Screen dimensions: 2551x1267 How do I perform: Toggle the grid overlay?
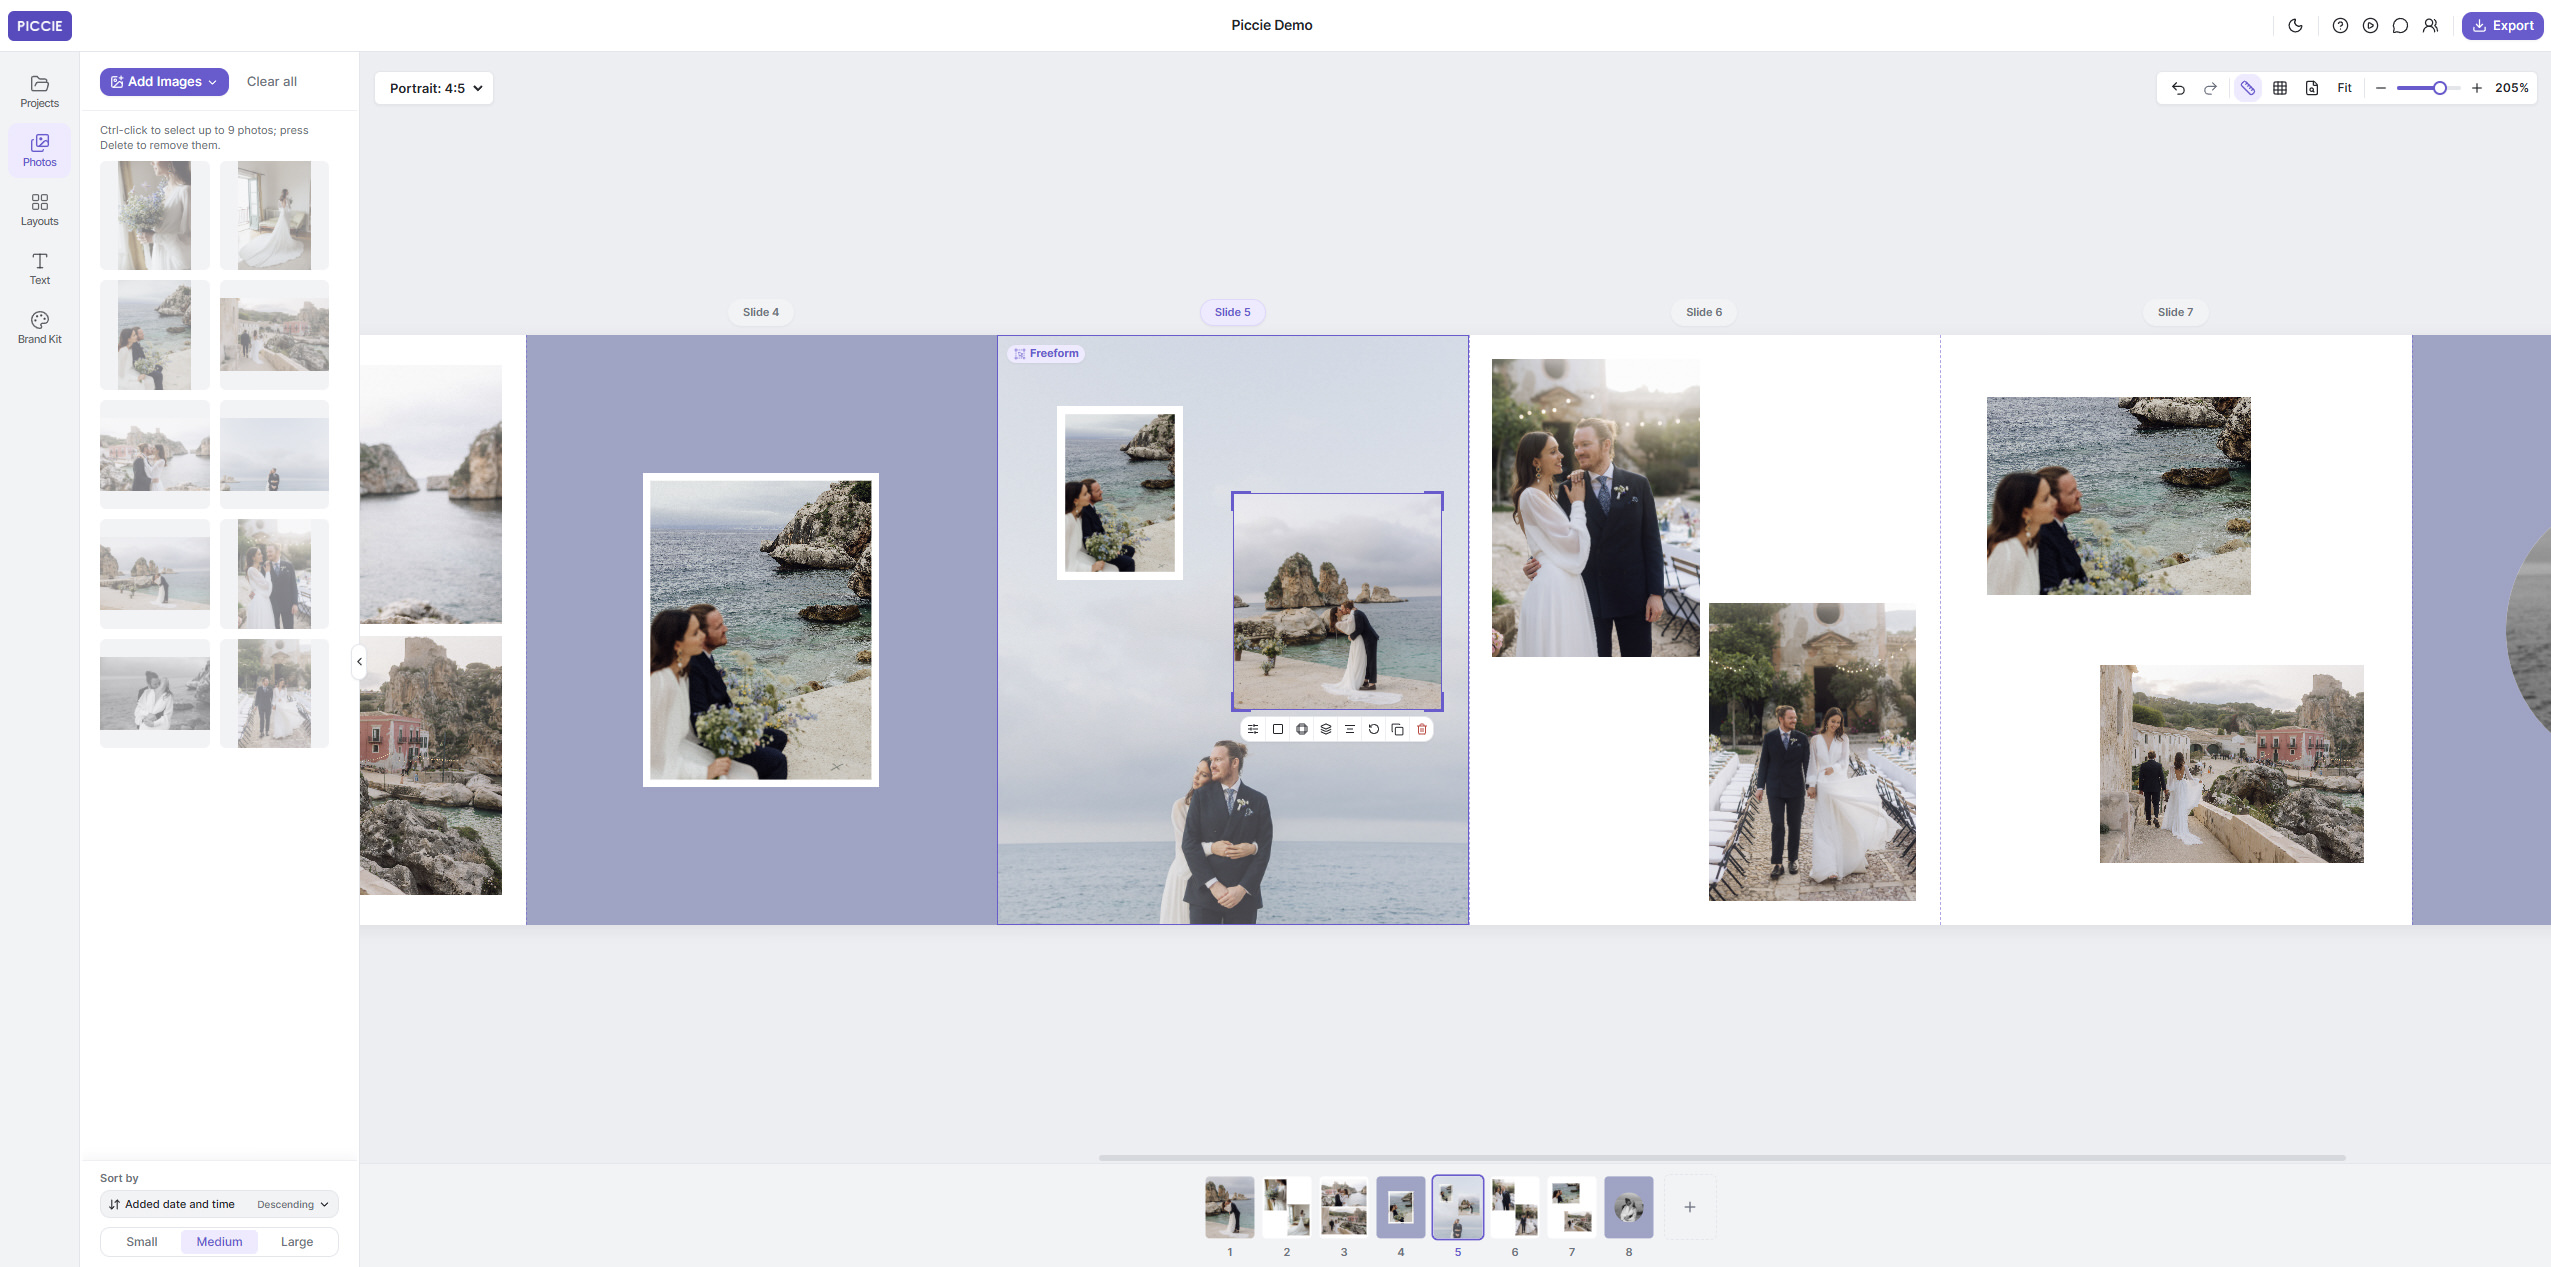(x=2280, y=88)
